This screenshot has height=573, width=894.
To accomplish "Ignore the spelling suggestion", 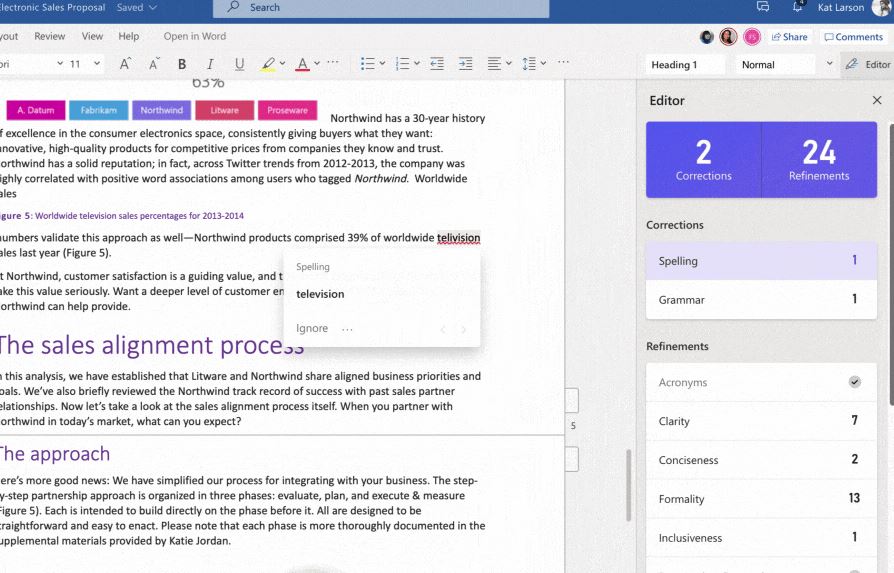I will [312, 328].
